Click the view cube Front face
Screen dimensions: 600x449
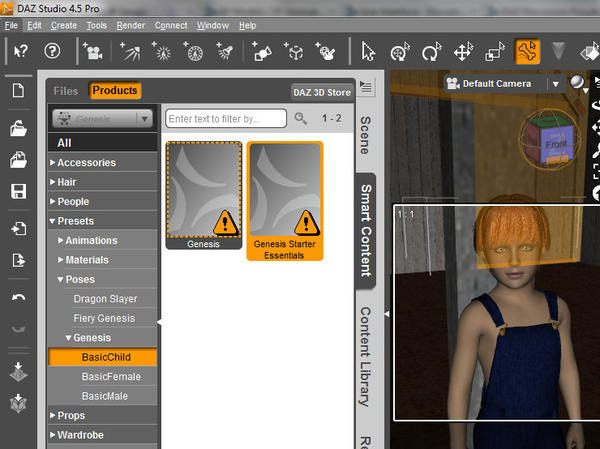pos(555,144)
